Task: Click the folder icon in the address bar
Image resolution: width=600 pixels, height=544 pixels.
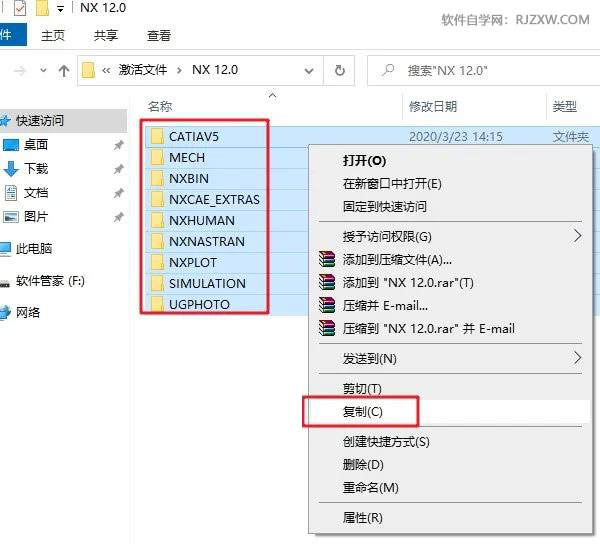Action: (x=88, y=70)
